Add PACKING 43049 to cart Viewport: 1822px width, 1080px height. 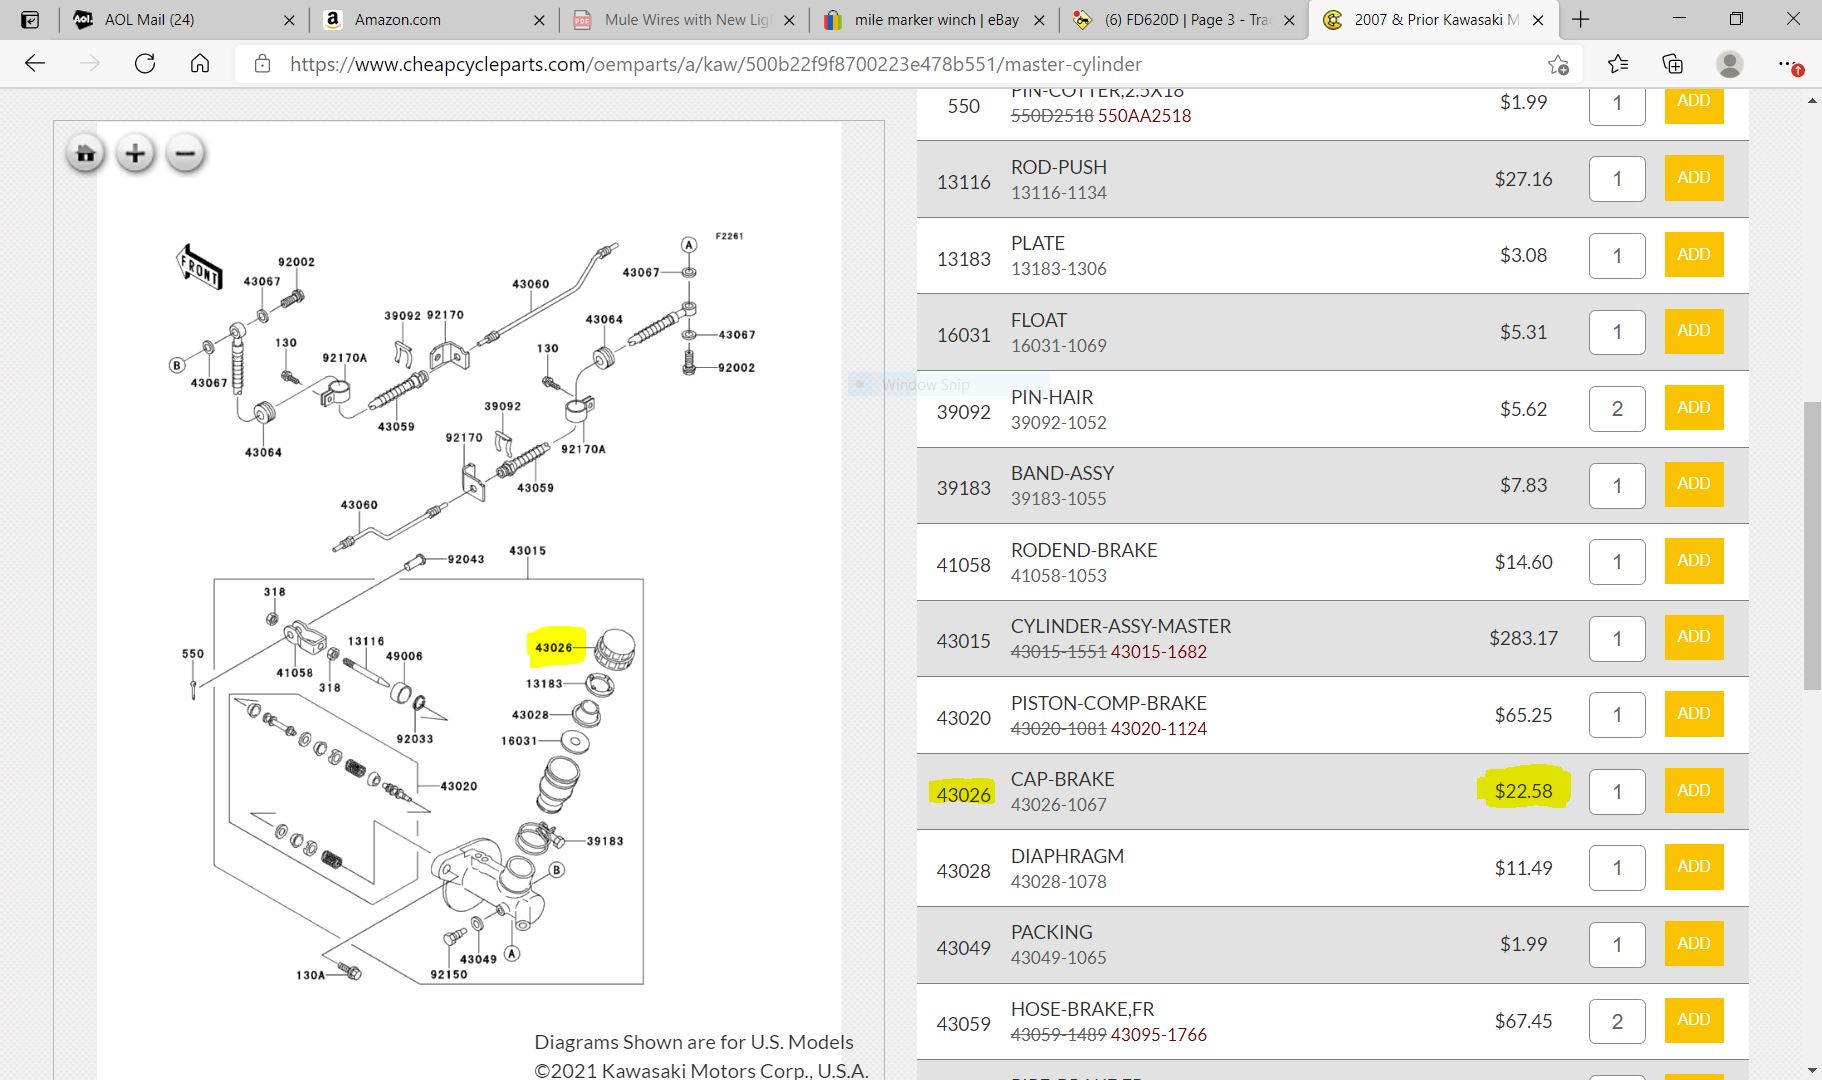[1693, 944]
